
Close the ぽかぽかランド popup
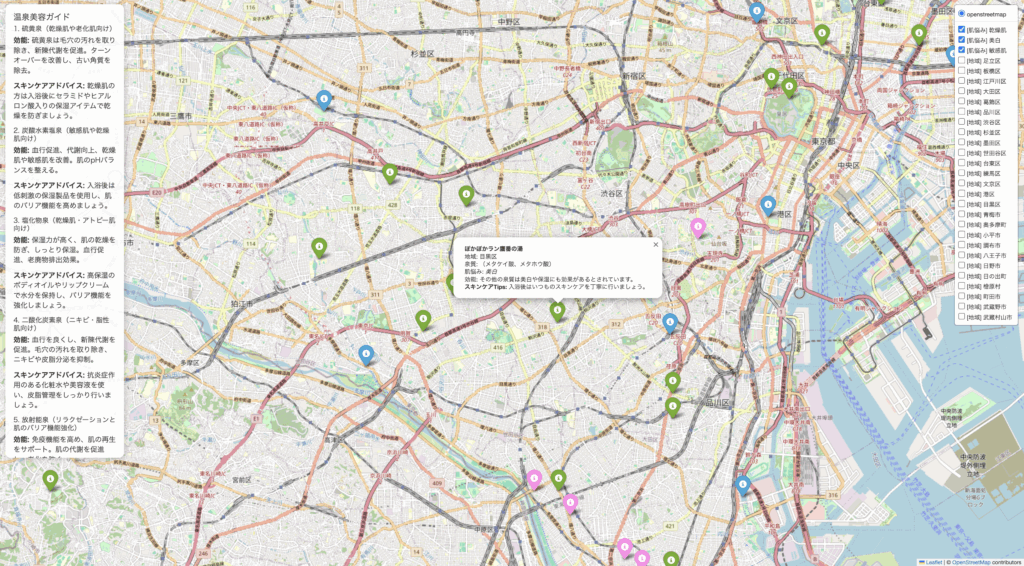click(x=656, y=245)
